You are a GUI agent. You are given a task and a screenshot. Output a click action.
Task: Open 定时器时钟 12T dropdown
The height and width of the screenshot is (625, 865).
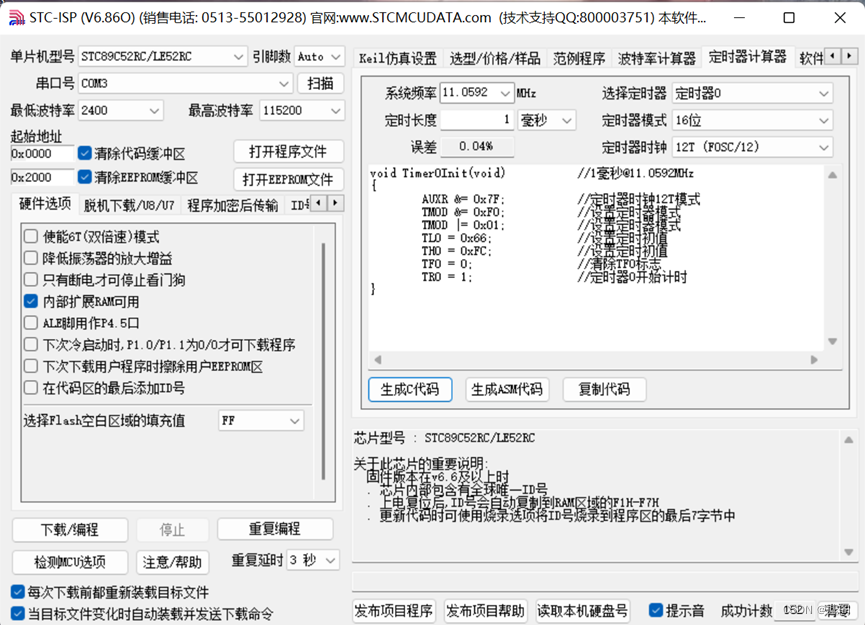(x=752, y=147)
